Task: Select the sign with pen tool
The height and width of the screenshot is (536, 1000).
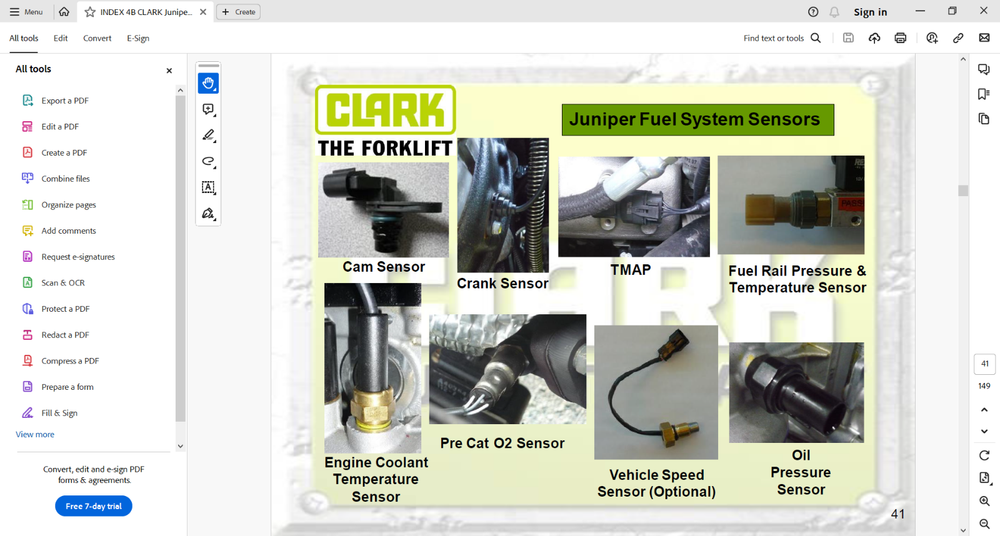Action: pyautogui.click(x=208, y=213)
